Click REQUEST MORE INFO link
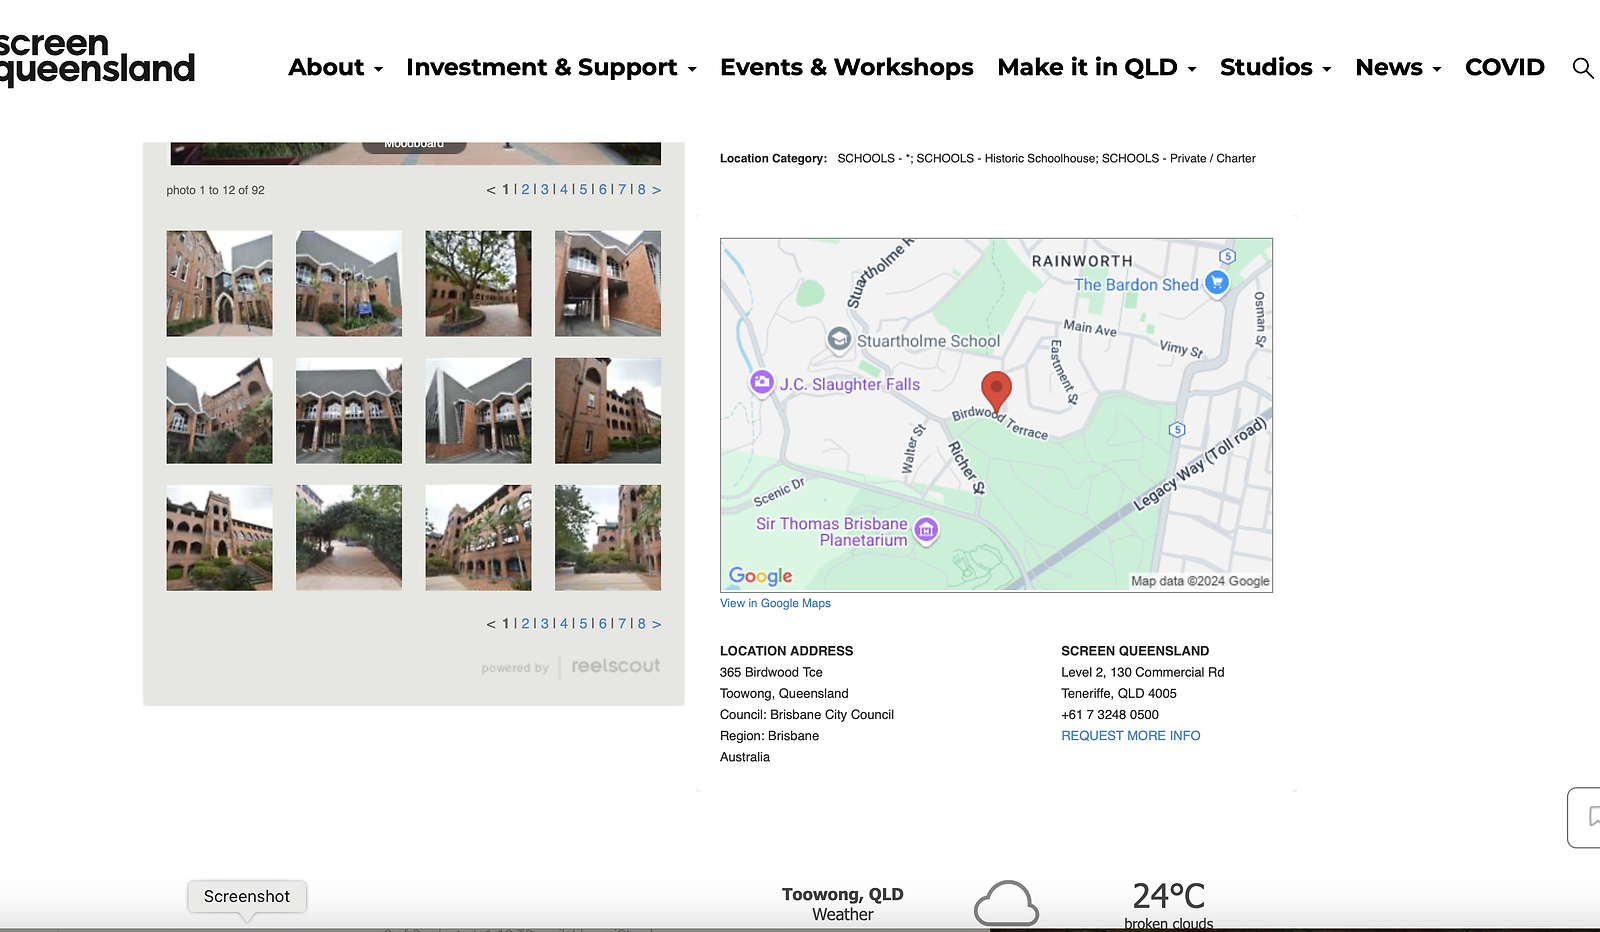Image resolution: width=1600 pixels, height=932 pixels. pyautogui.click(x=1130, y=735)
